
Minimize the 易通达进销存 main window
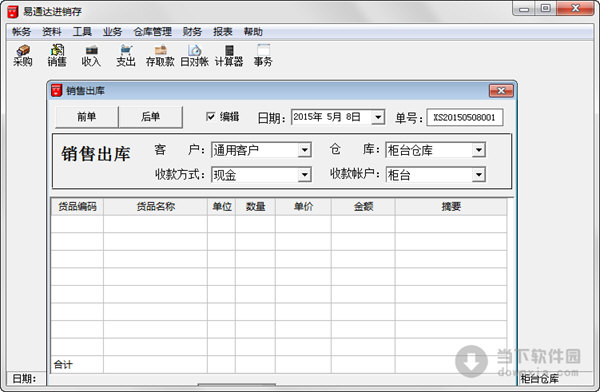524,8
